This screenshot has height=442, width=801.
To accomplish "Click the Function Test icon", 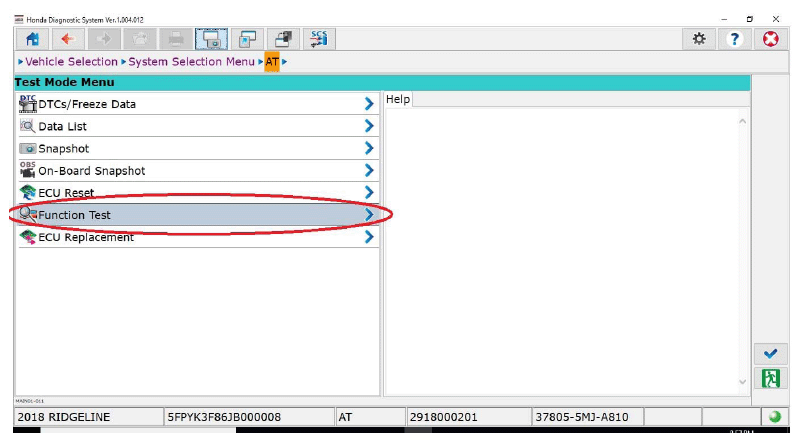I will click(28, 215).
